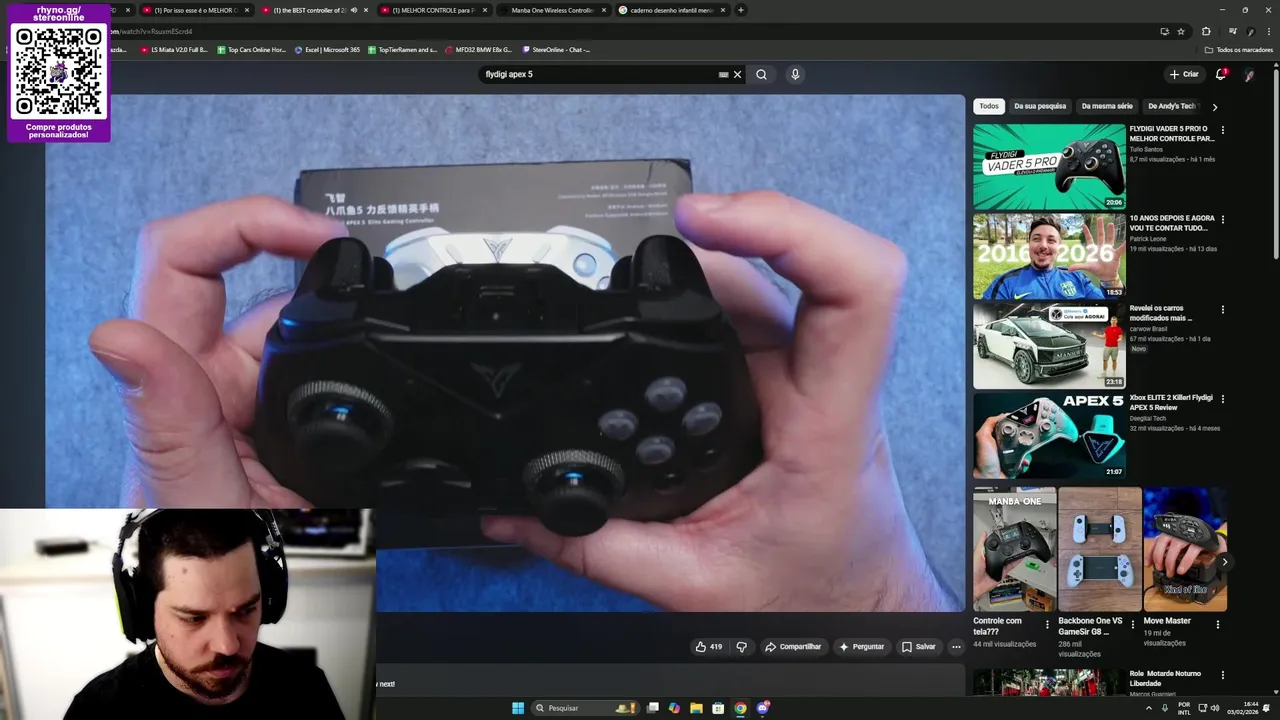Screen dimensions: 1280x720
Task: Open the StereOnline - Chat bookmark
Action: 556,49
